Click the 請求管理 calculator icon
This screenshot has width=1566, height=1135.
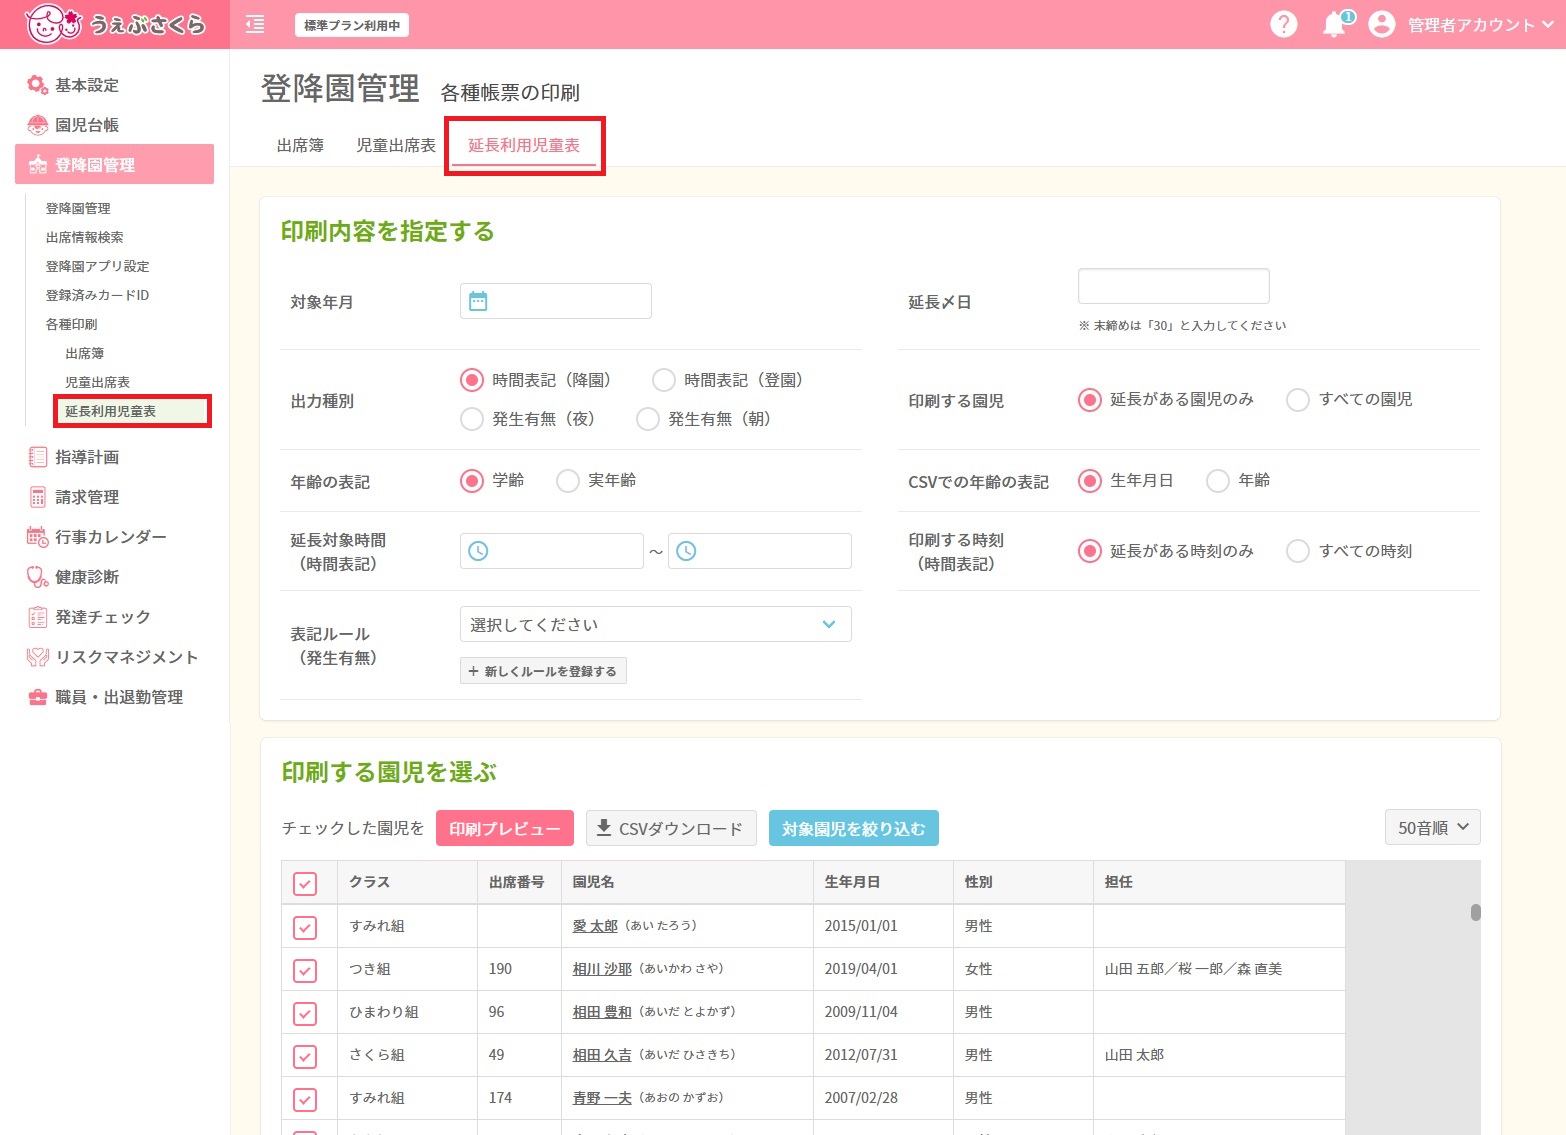(37, 497)
